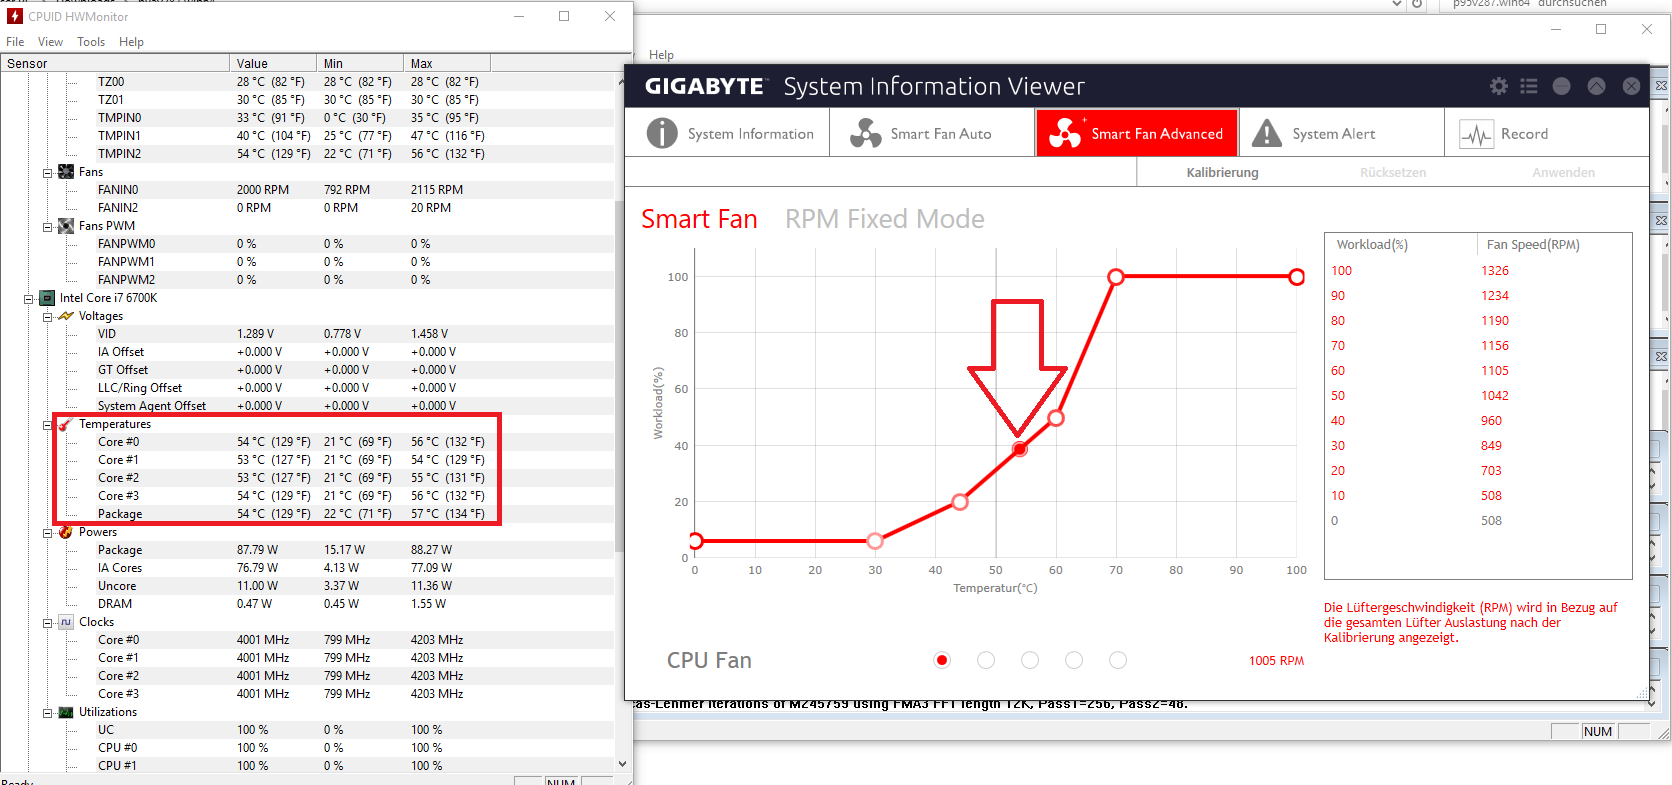Click the Sensor column header

[x=115, y=63]
